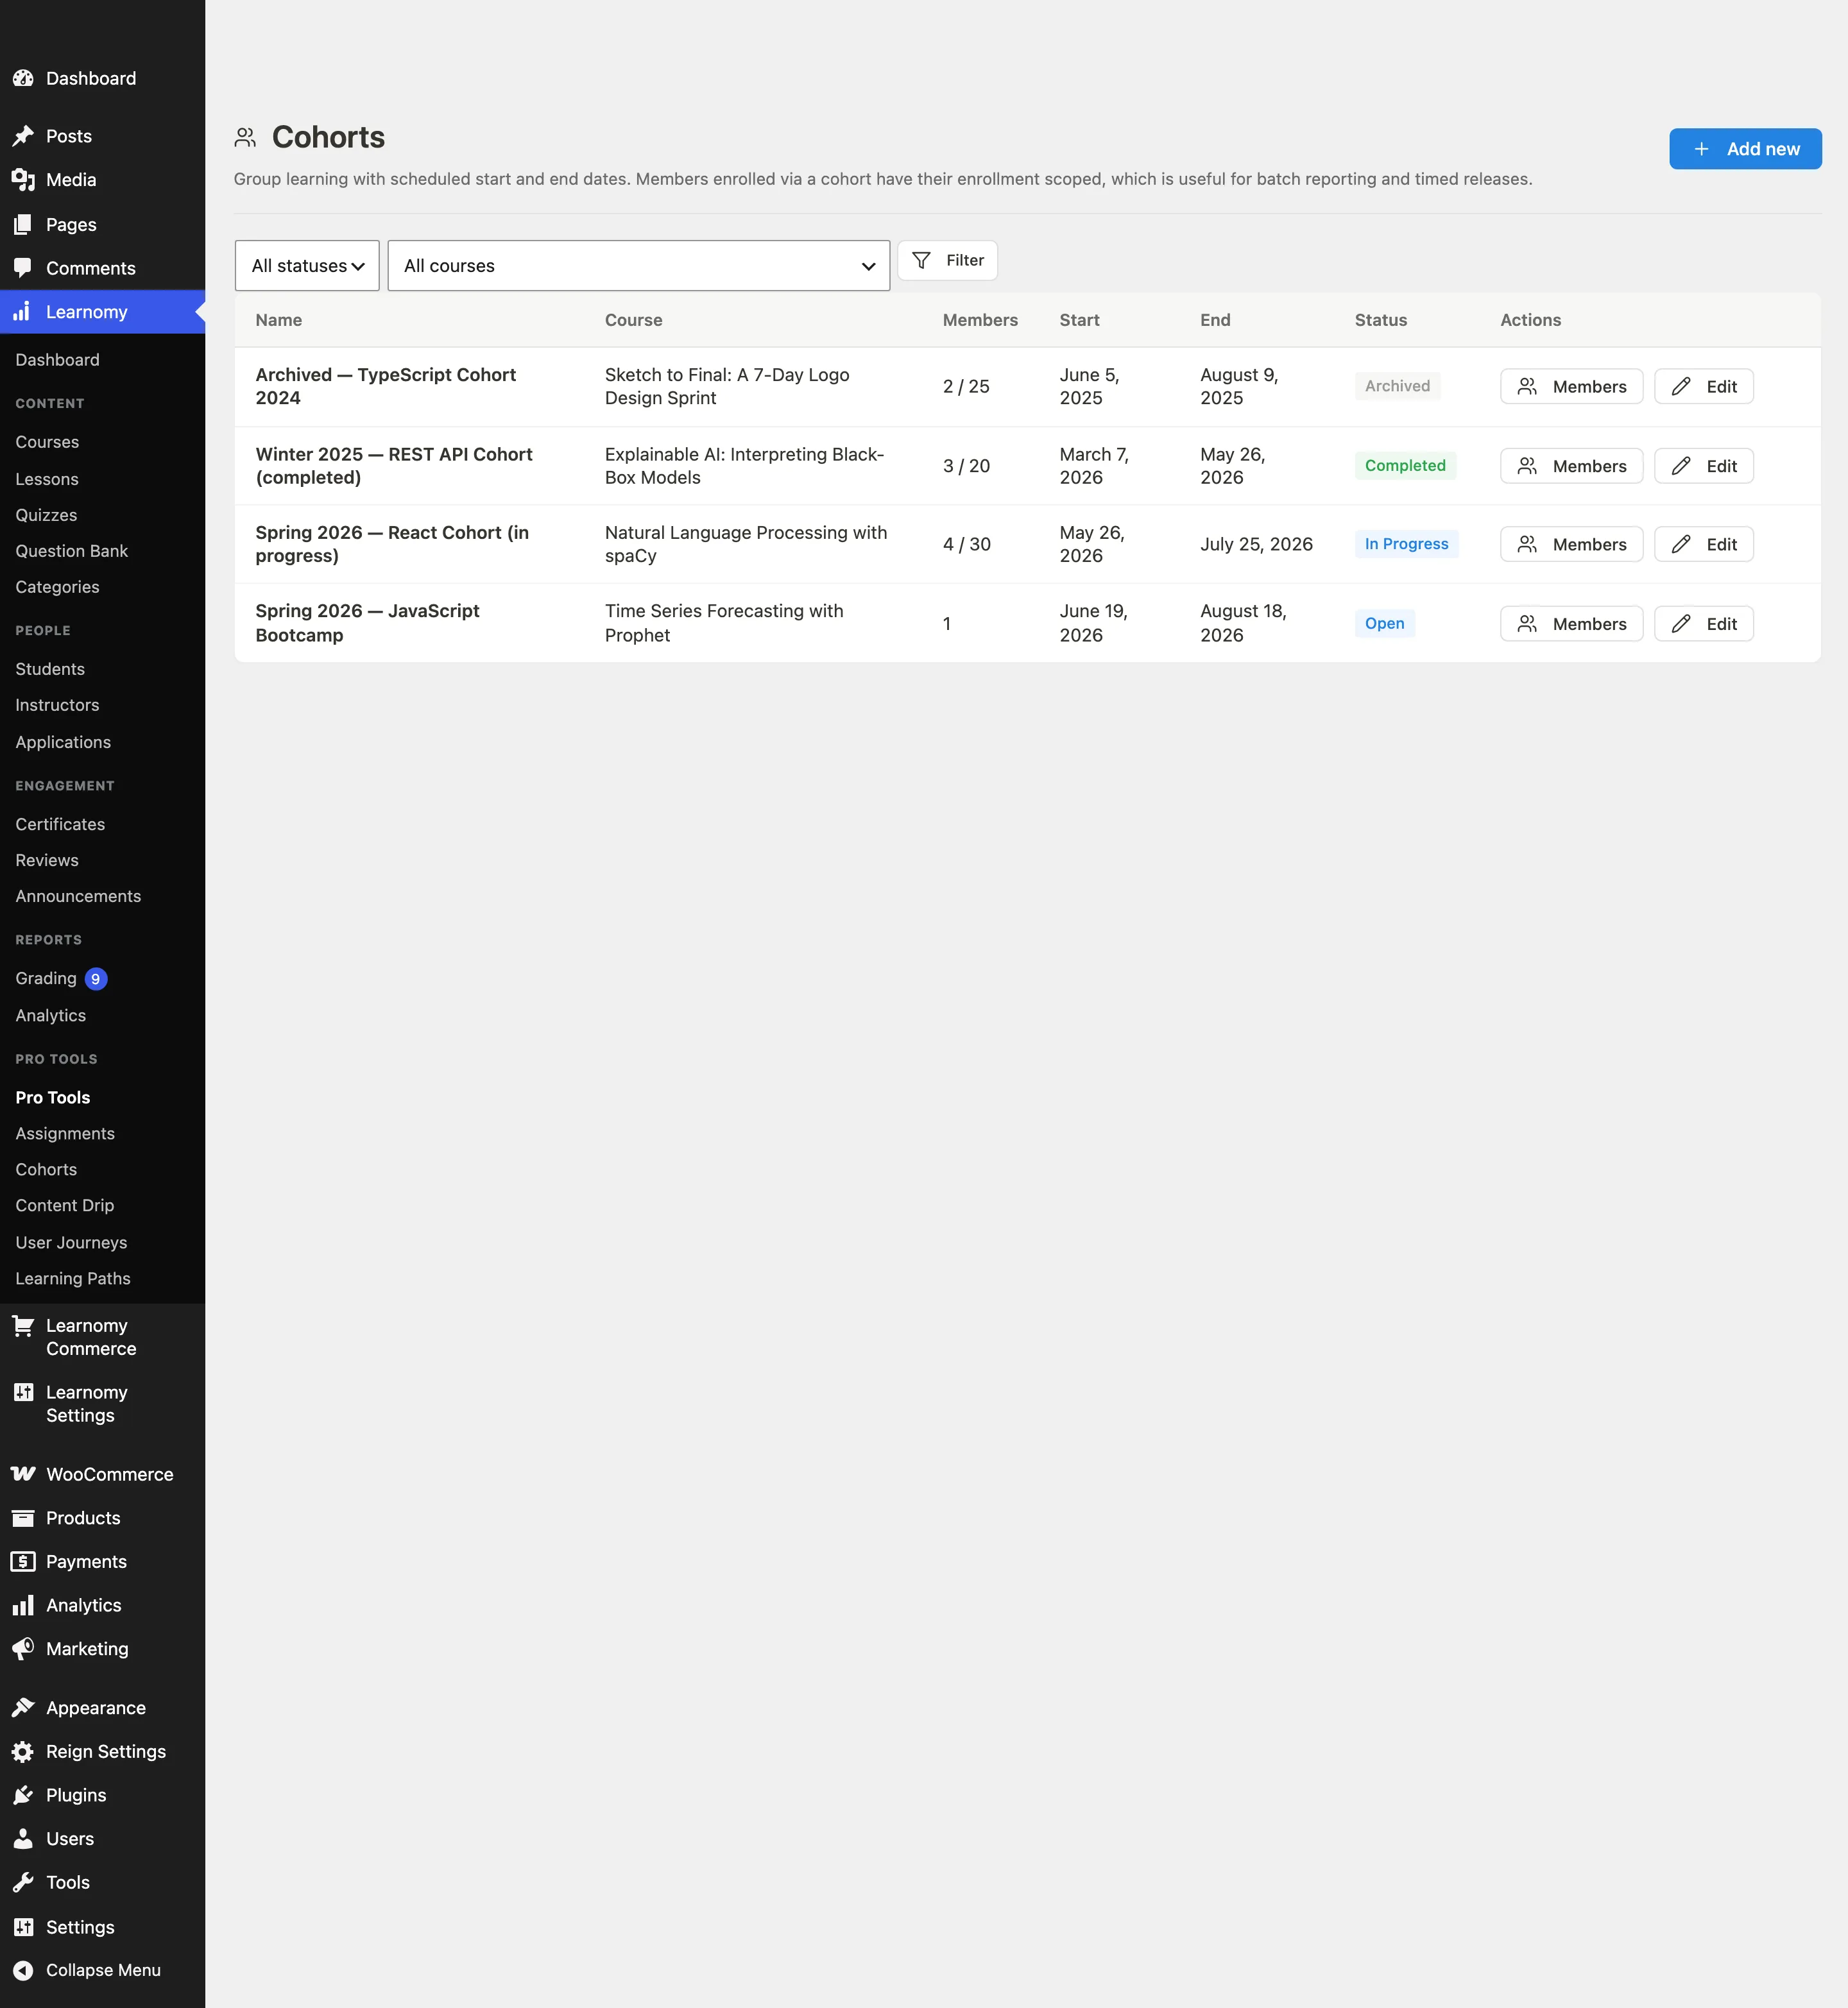The height and width of the screenshot is (2008, 1848).
Task: Click Natural Language Processing with spaCy course
Action: pyautogui.click(x=746, y=544)
